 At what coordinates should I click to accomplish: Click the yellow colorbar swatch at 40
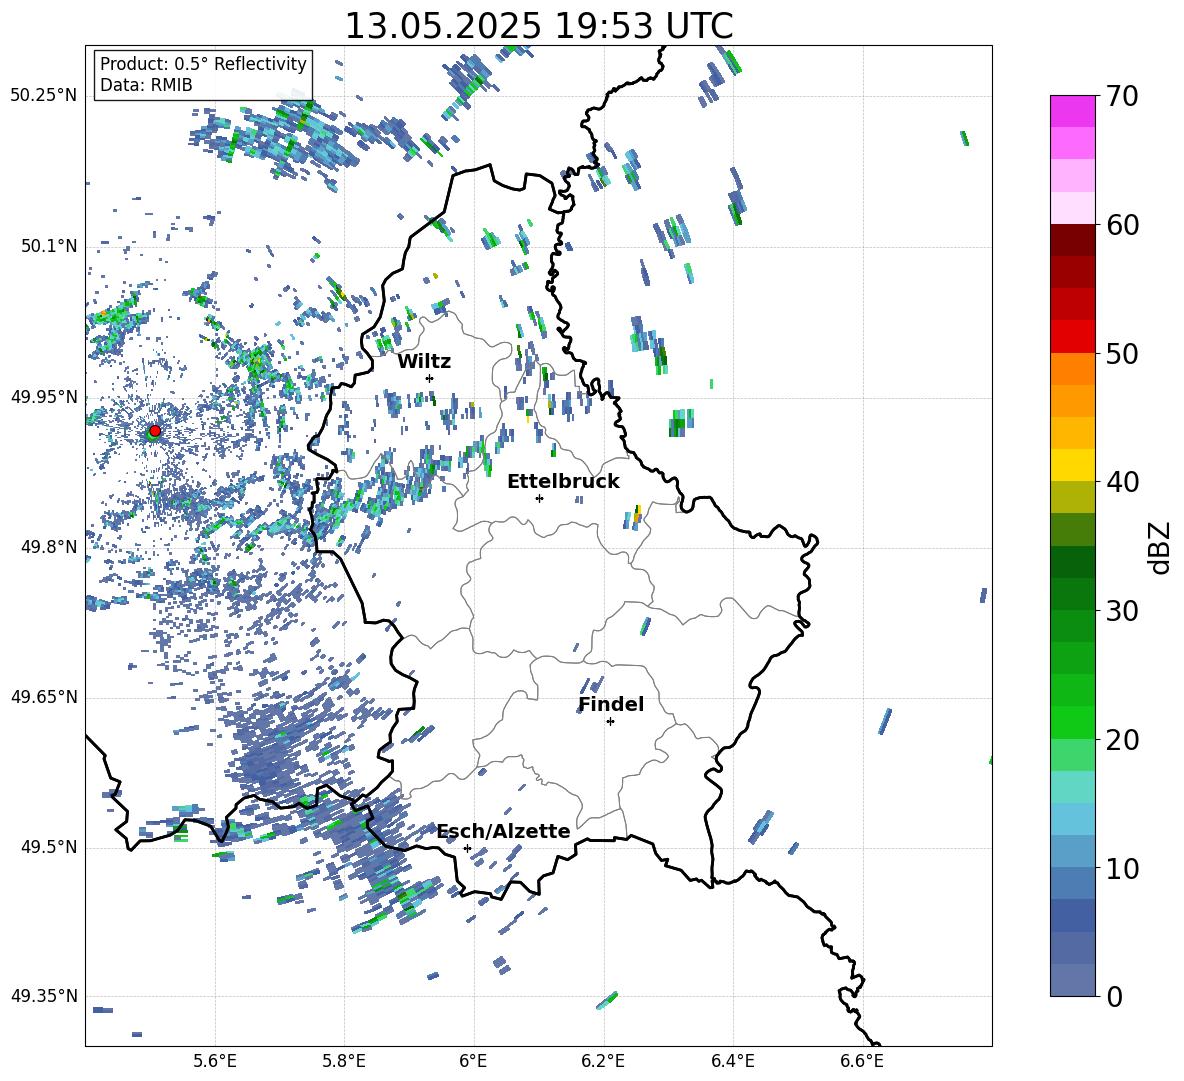pyautogui.click(x=1072, y=465)
